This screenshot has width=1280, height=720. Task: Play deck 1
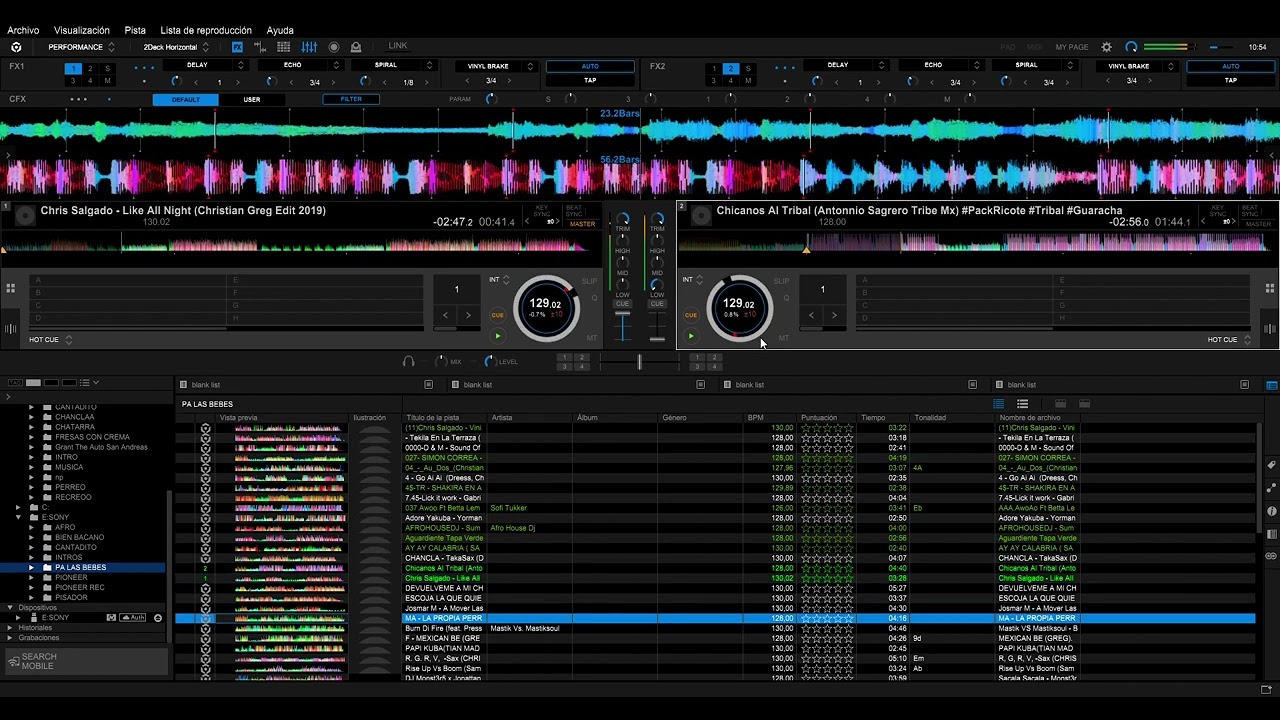pos(497,336)
